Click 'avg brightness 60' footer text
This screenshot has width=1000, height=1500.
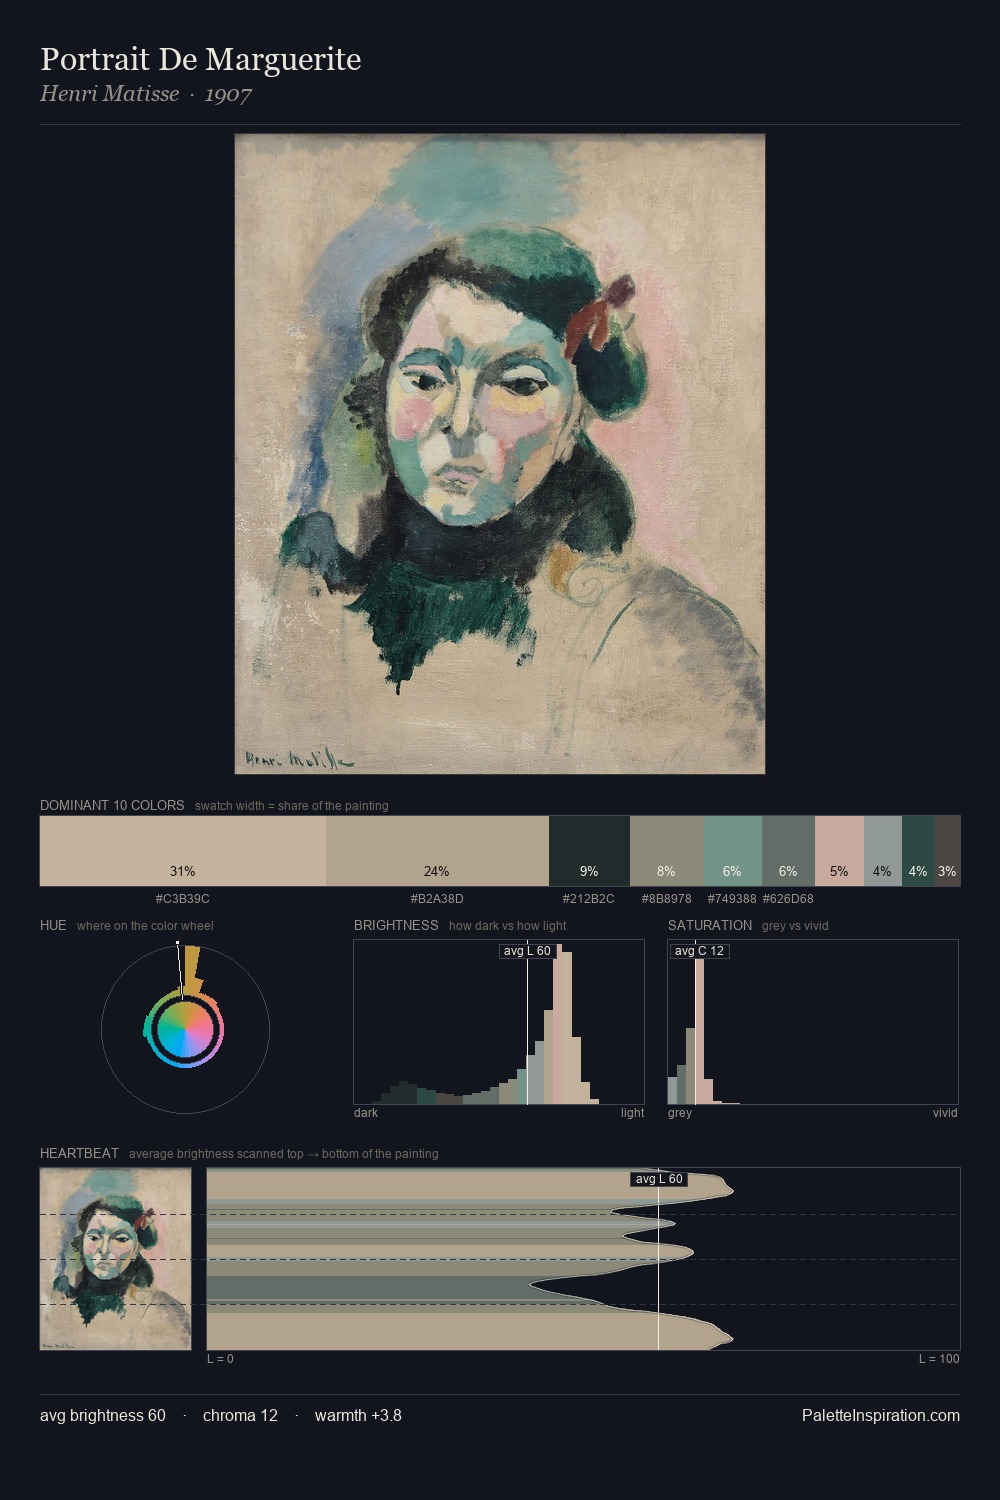(x=103, y=1415)
